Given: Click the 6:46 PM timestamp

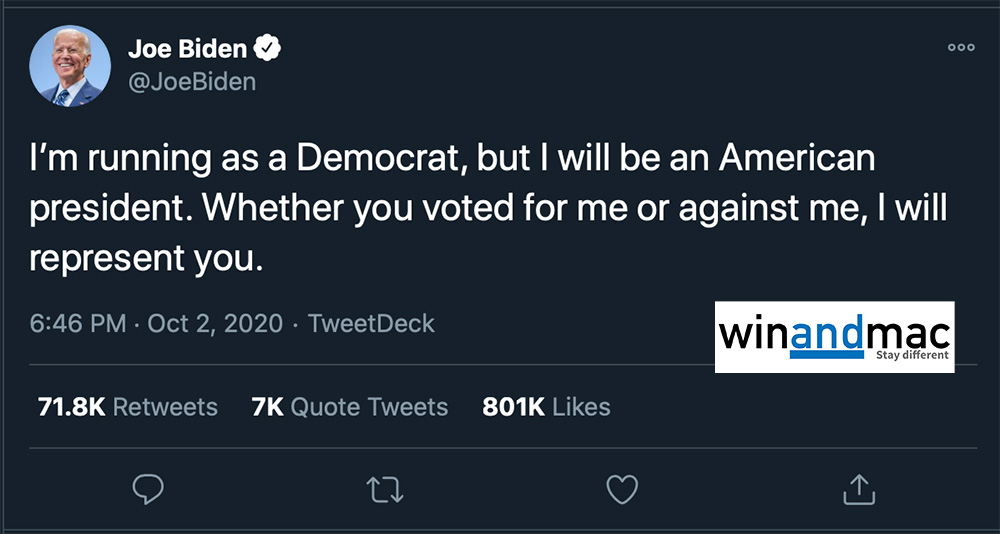Looking at the screenshot, I should point(77,324).
